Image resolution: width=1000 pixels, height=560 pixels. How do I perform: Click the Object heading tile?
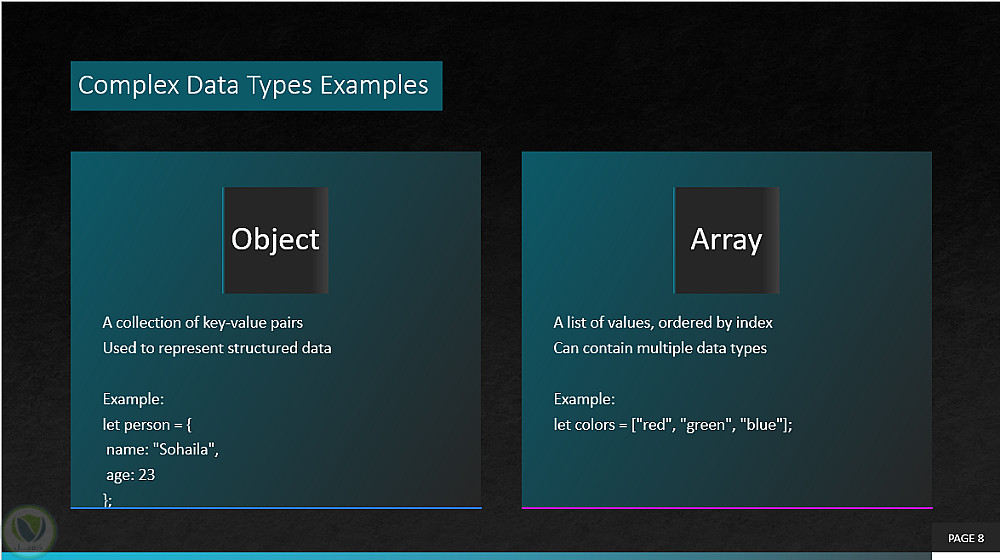click(275, 240)
